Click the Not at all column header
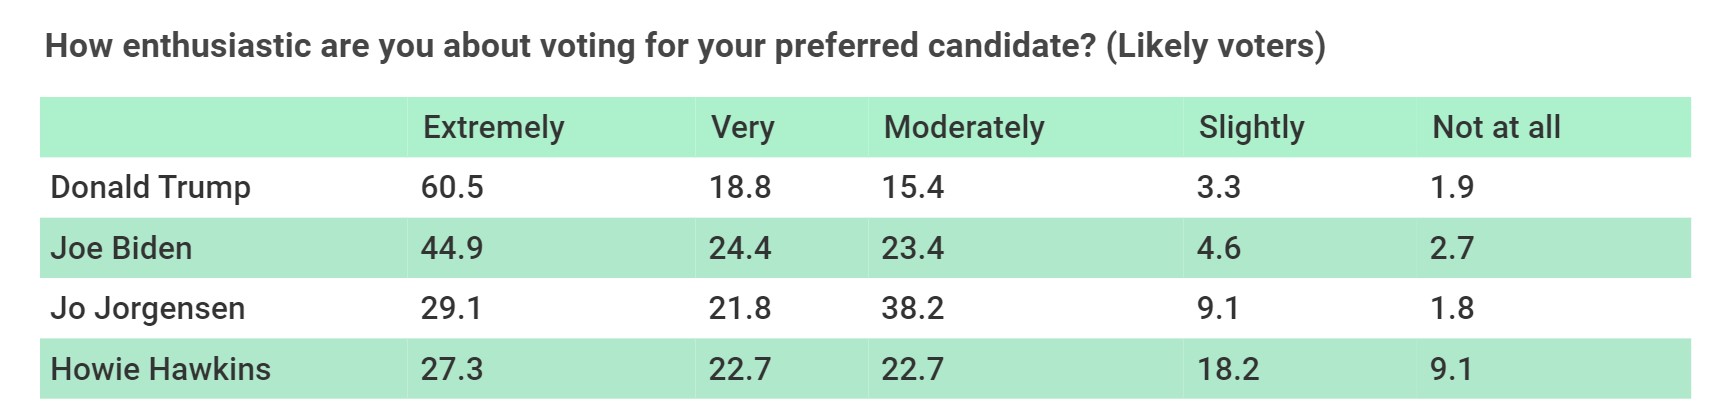This screenshot has height=408, width=1724. [1496, 128]
